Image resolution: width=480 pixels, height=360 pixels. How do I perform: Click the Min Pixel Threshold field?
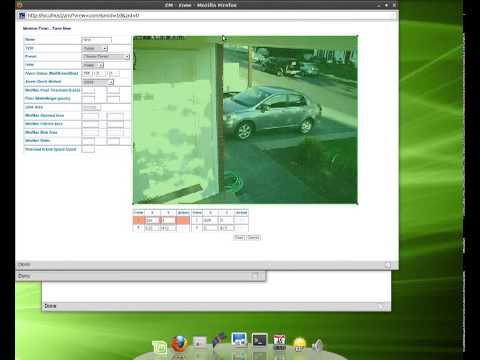tap(88, 90)
